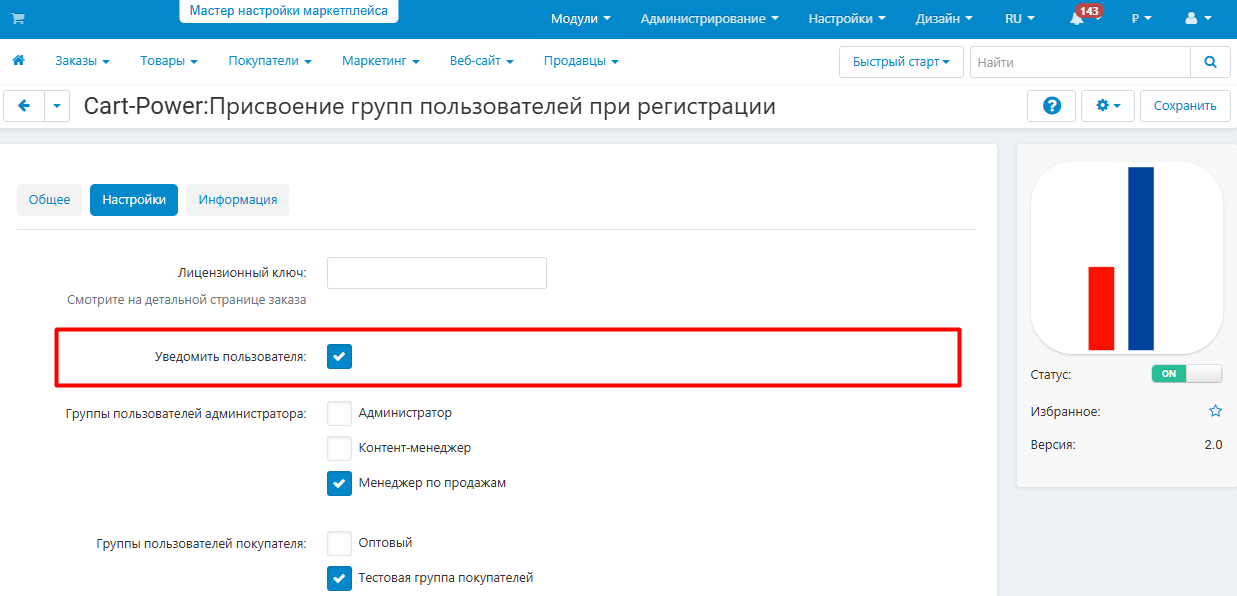1237x596 pixels.
Task: Open the help question mark icon
Action: pyautogui.click(x=1052, y=106)
